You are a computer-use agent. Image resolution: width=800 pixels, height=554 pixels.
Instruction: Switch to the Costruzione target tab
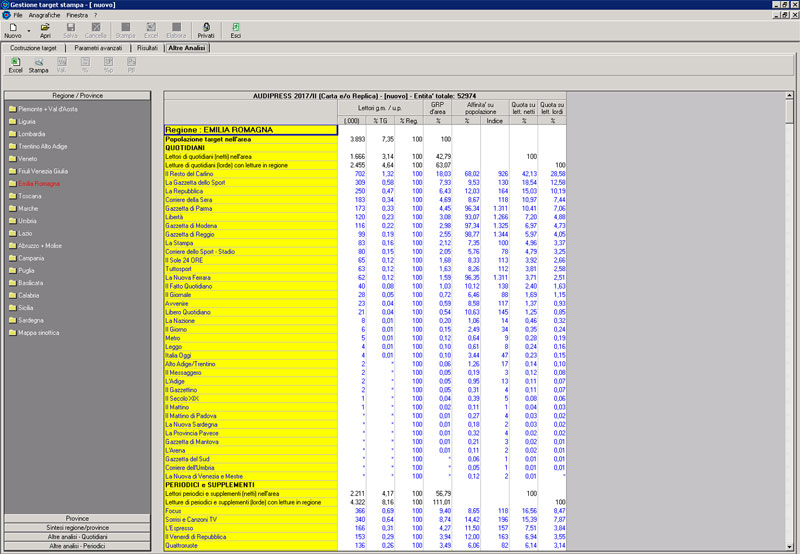(34, 47)
